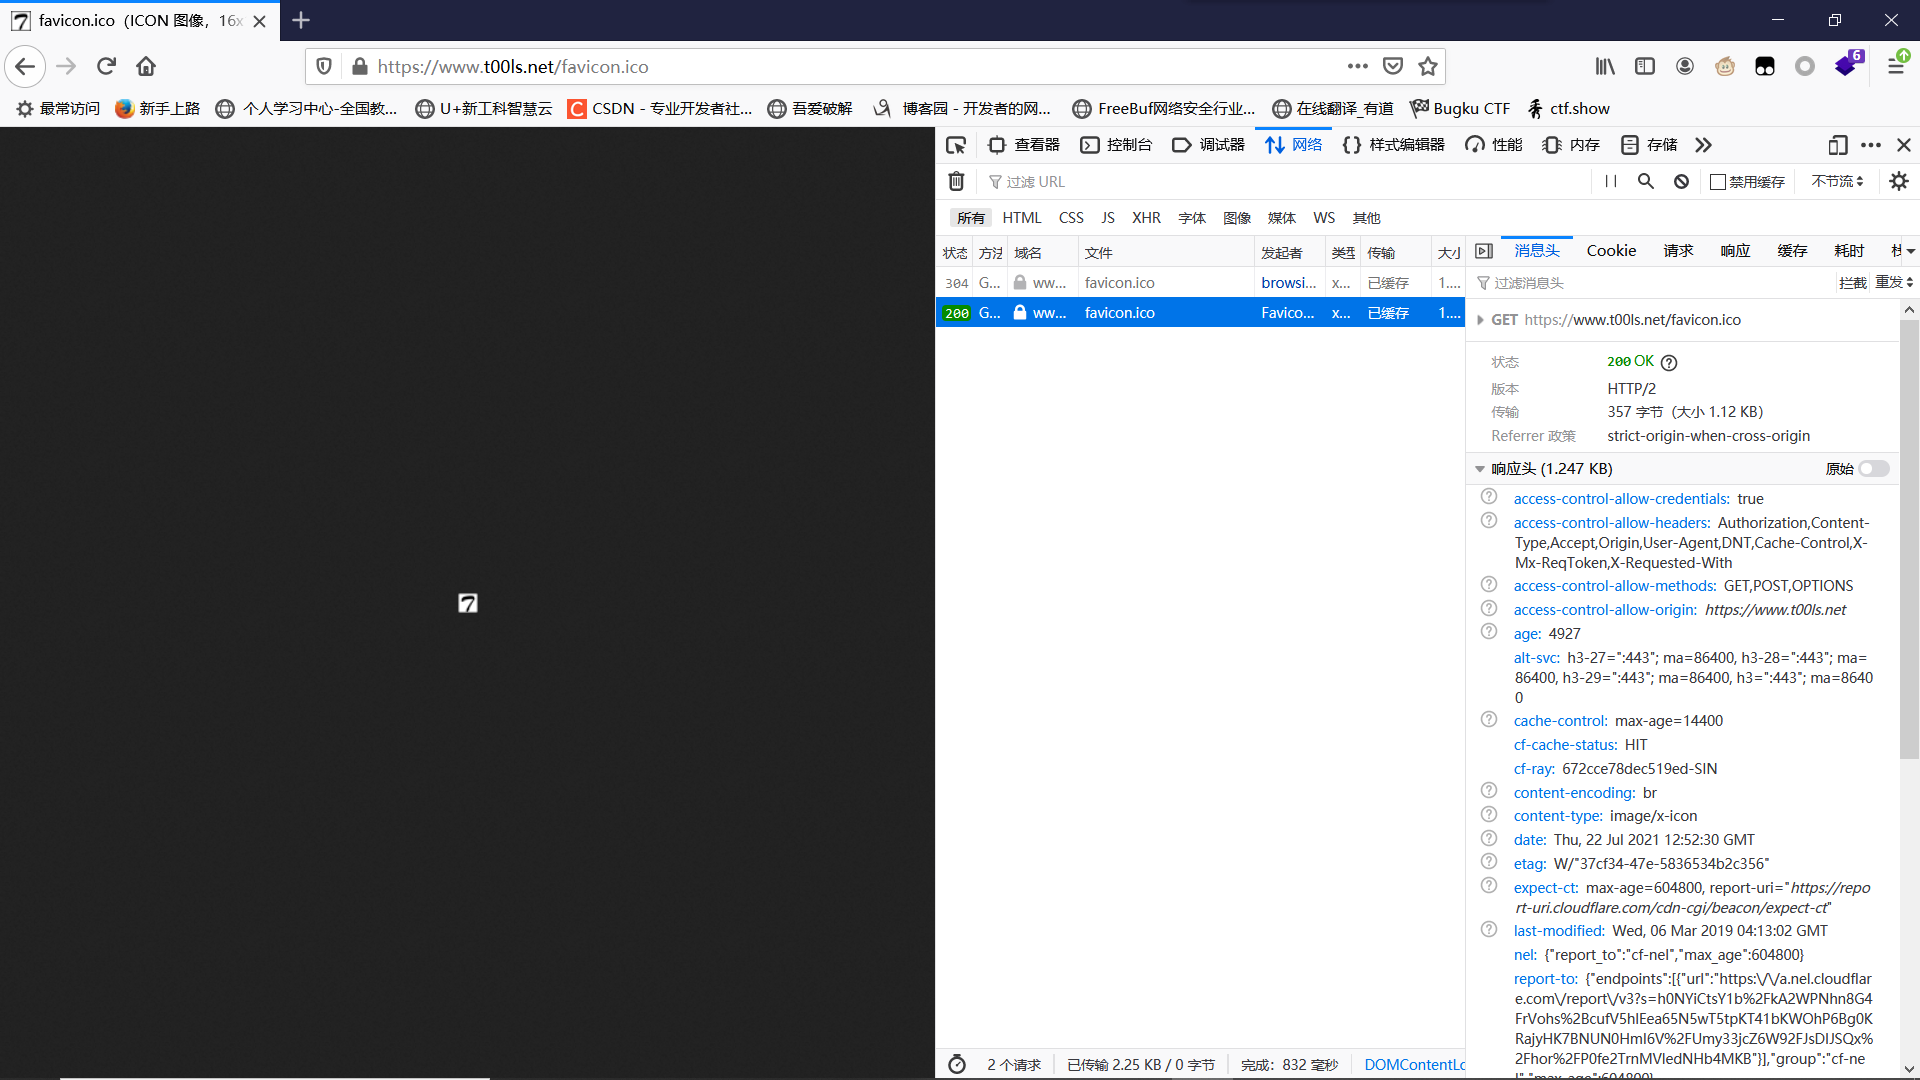
Task: Open network settings gear
Action: coord(1899,181)
